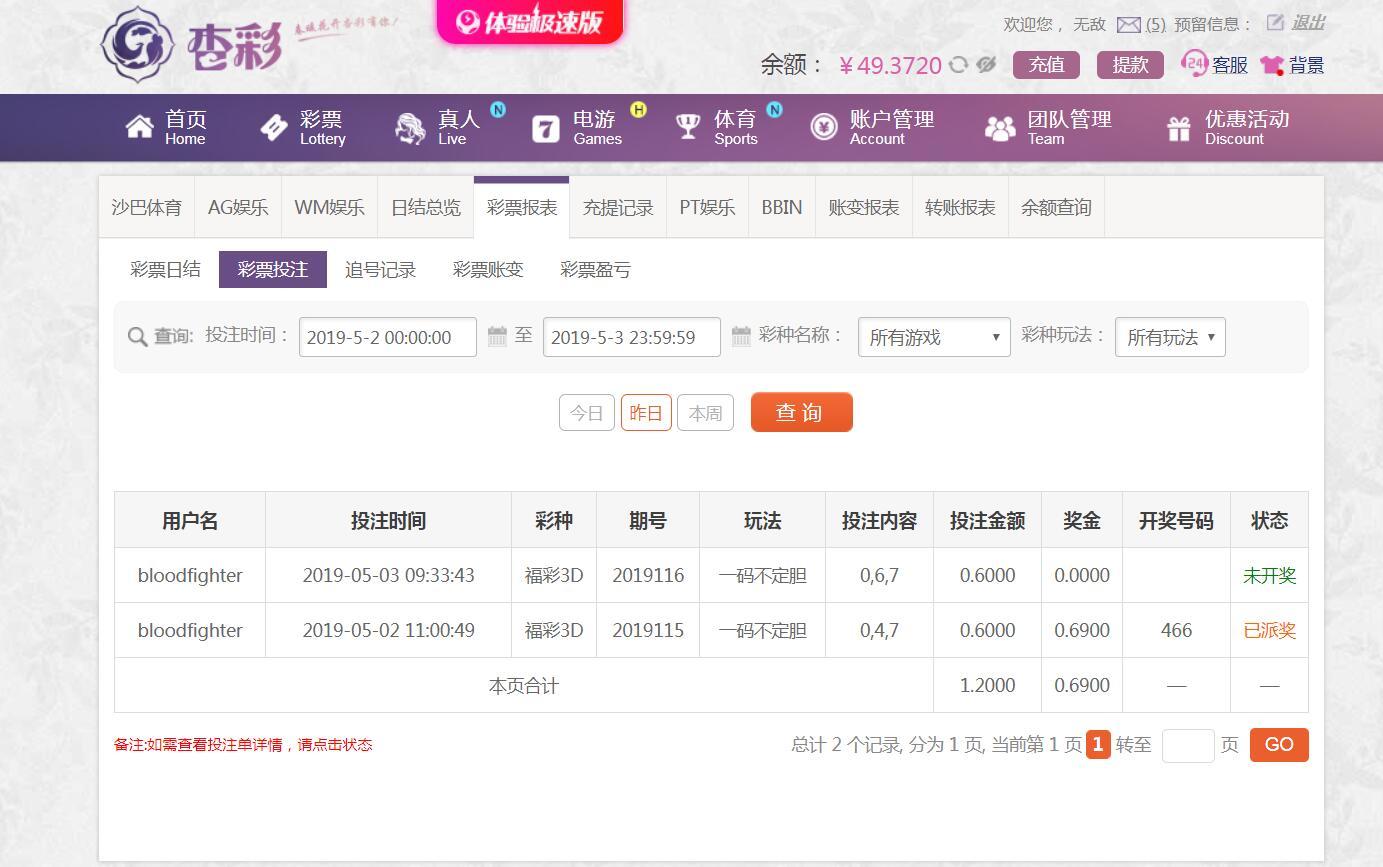Screen dimensions: 1383x867
Task: Click the orange 查询 search button
Action: pos(802,412)
